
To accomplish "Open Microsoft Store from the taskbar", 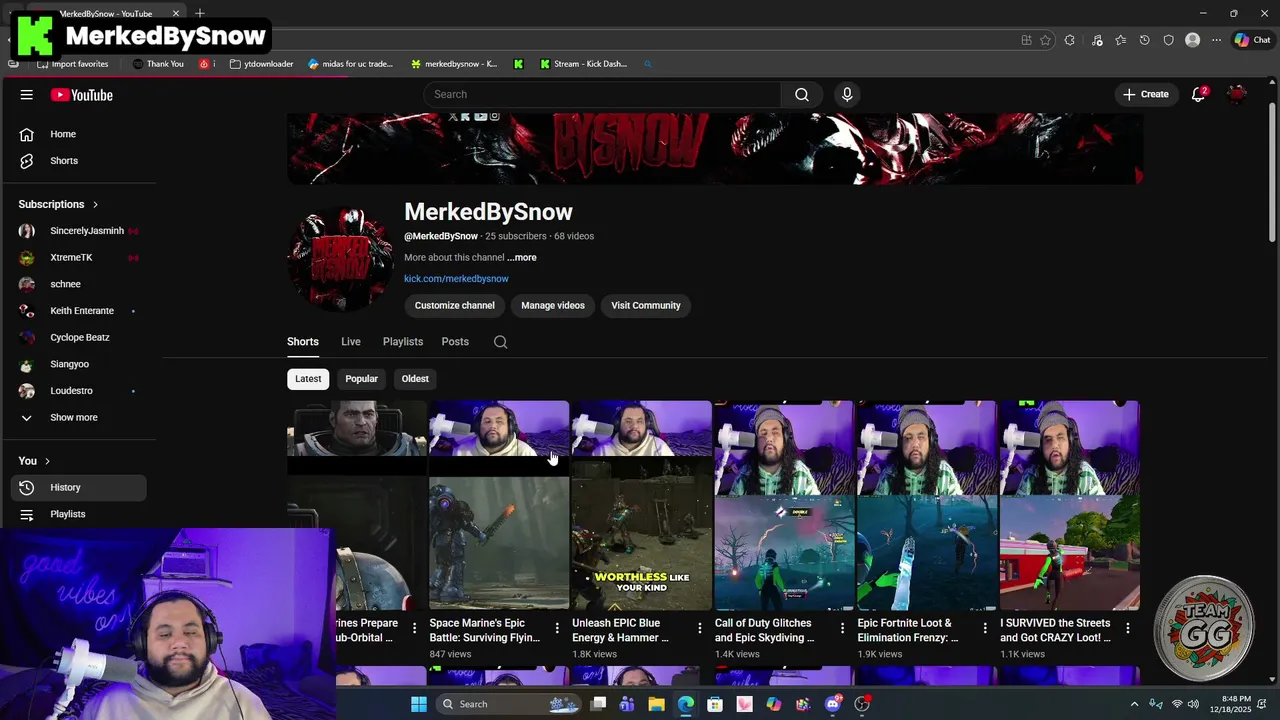I will (715, 704).
